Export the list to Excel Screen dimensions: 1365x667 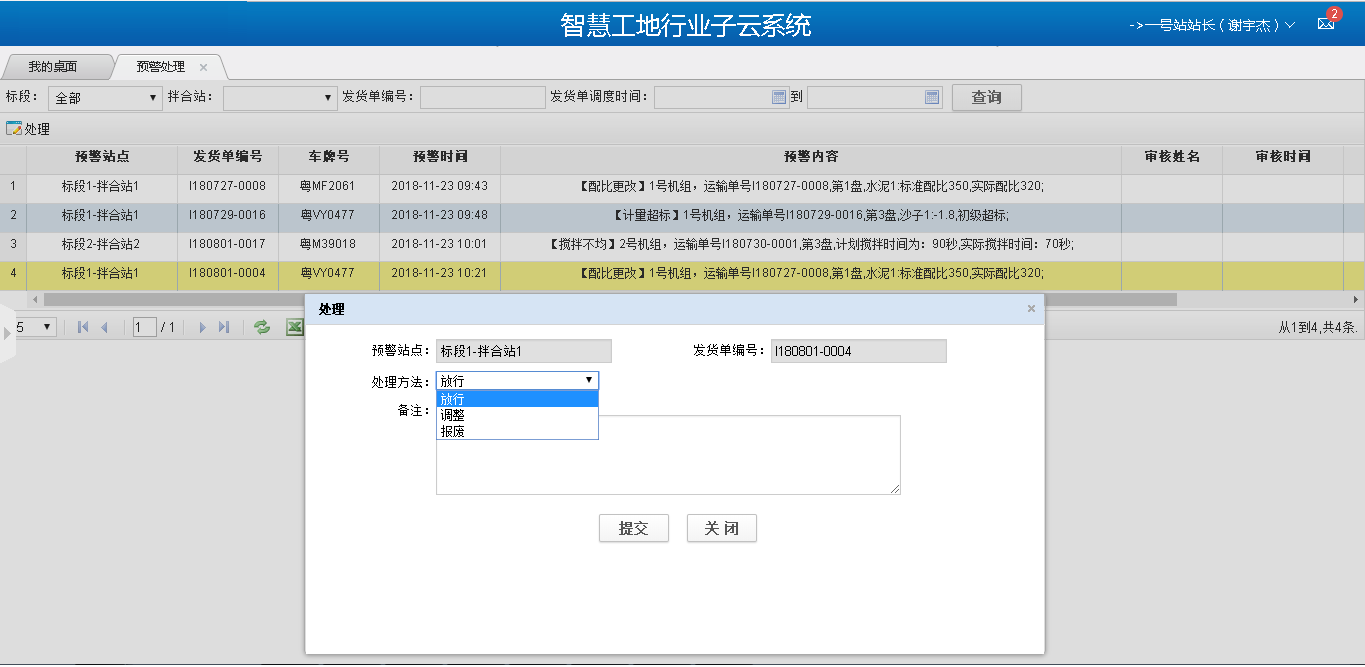tap(294, 327)
